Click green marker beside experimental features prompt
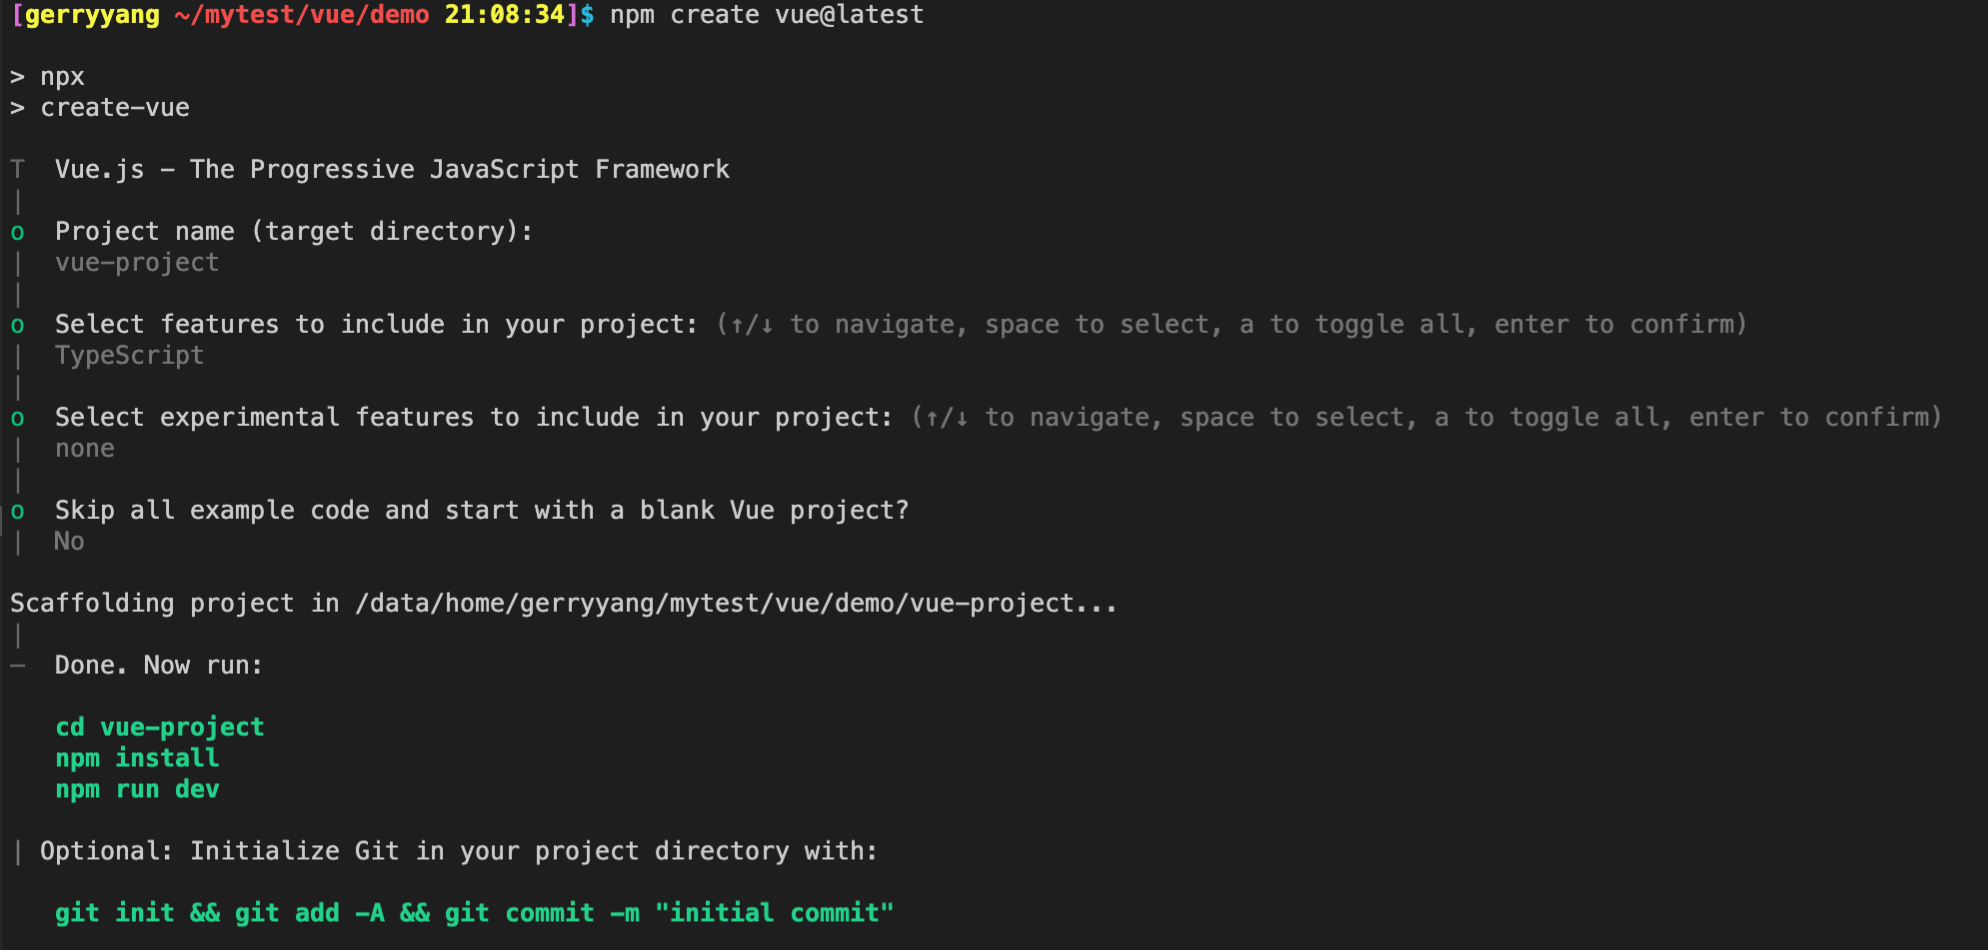1988x950 pixels. pyautogui.click(x=17, y=419)
